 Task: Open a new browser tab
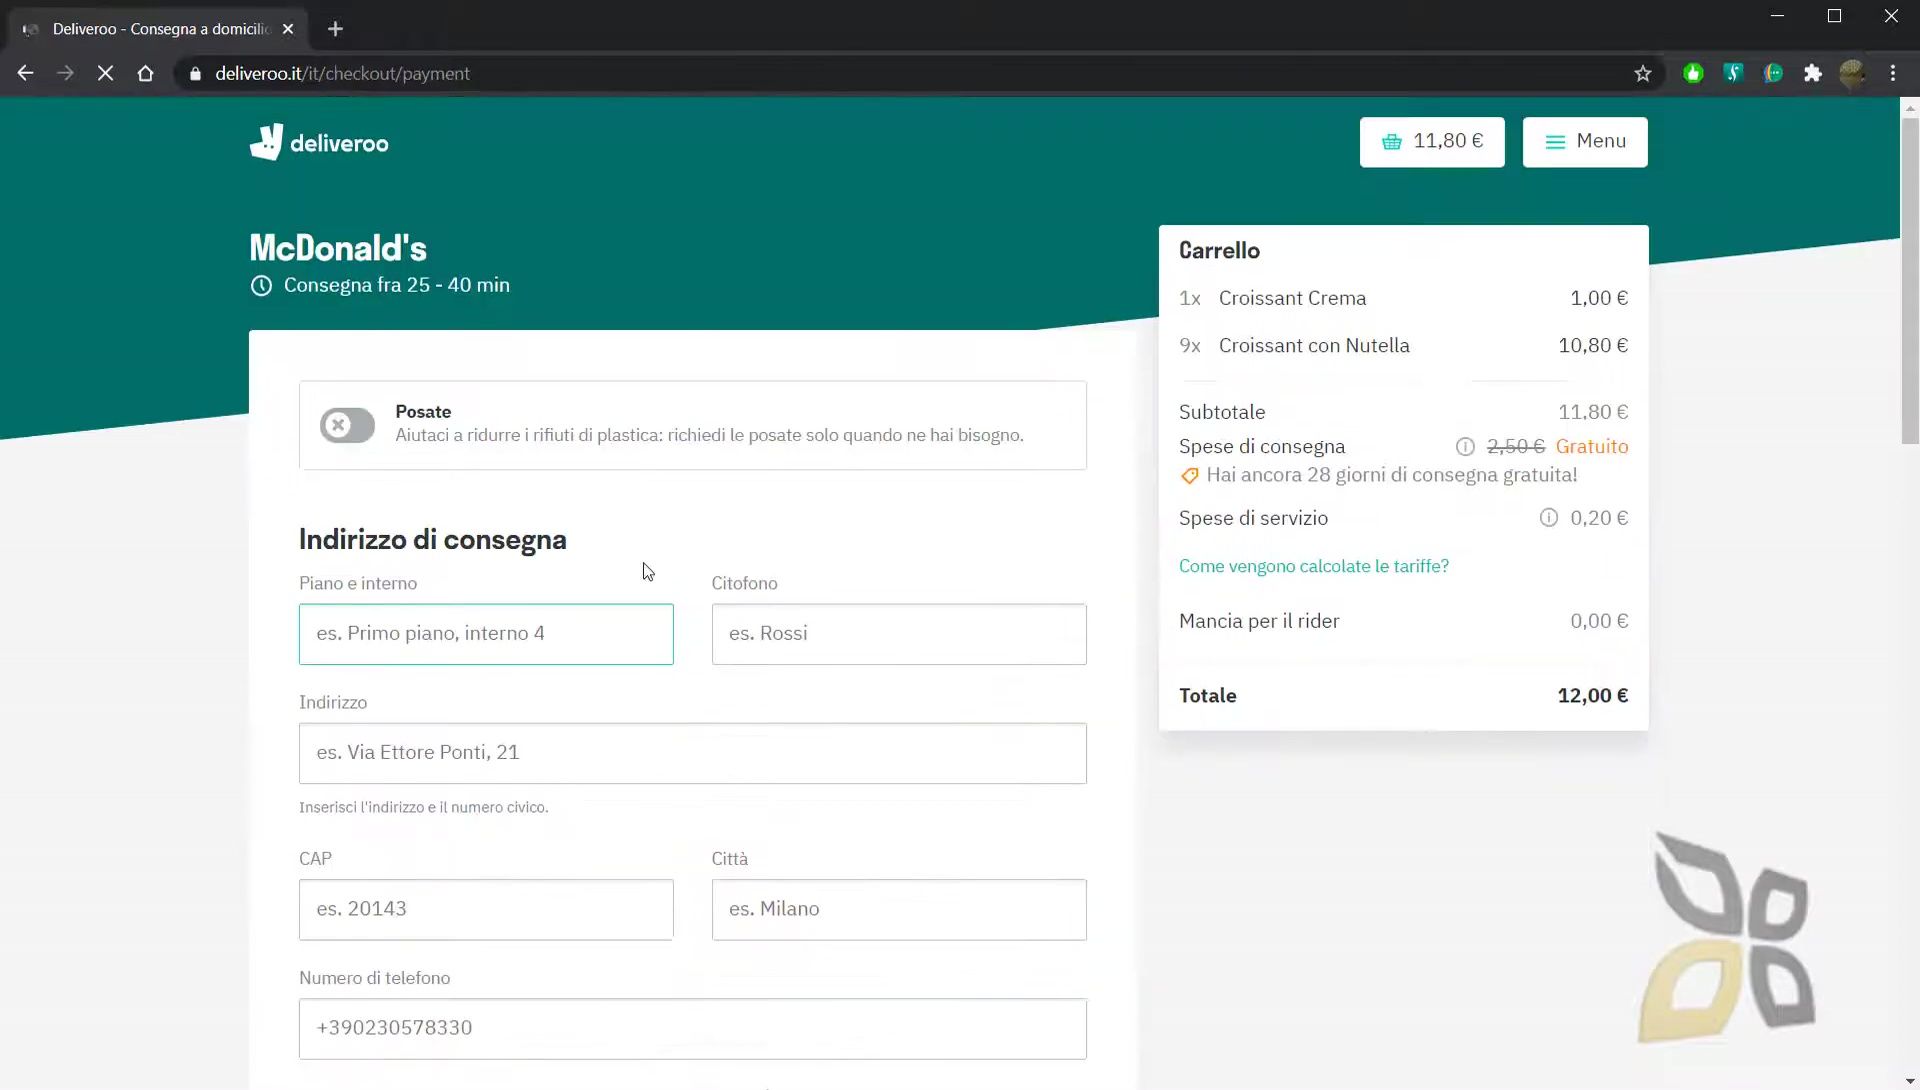pos(335,29)
